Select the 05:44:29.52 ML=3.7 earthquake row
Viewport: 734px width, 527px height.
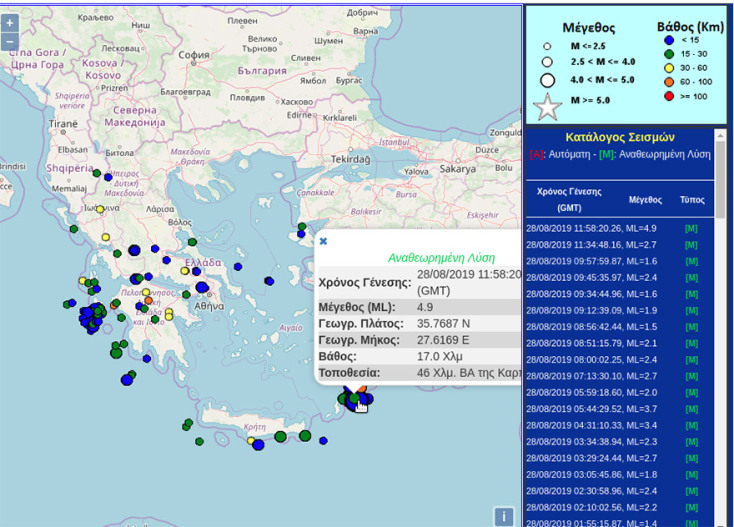coord(591,408)
